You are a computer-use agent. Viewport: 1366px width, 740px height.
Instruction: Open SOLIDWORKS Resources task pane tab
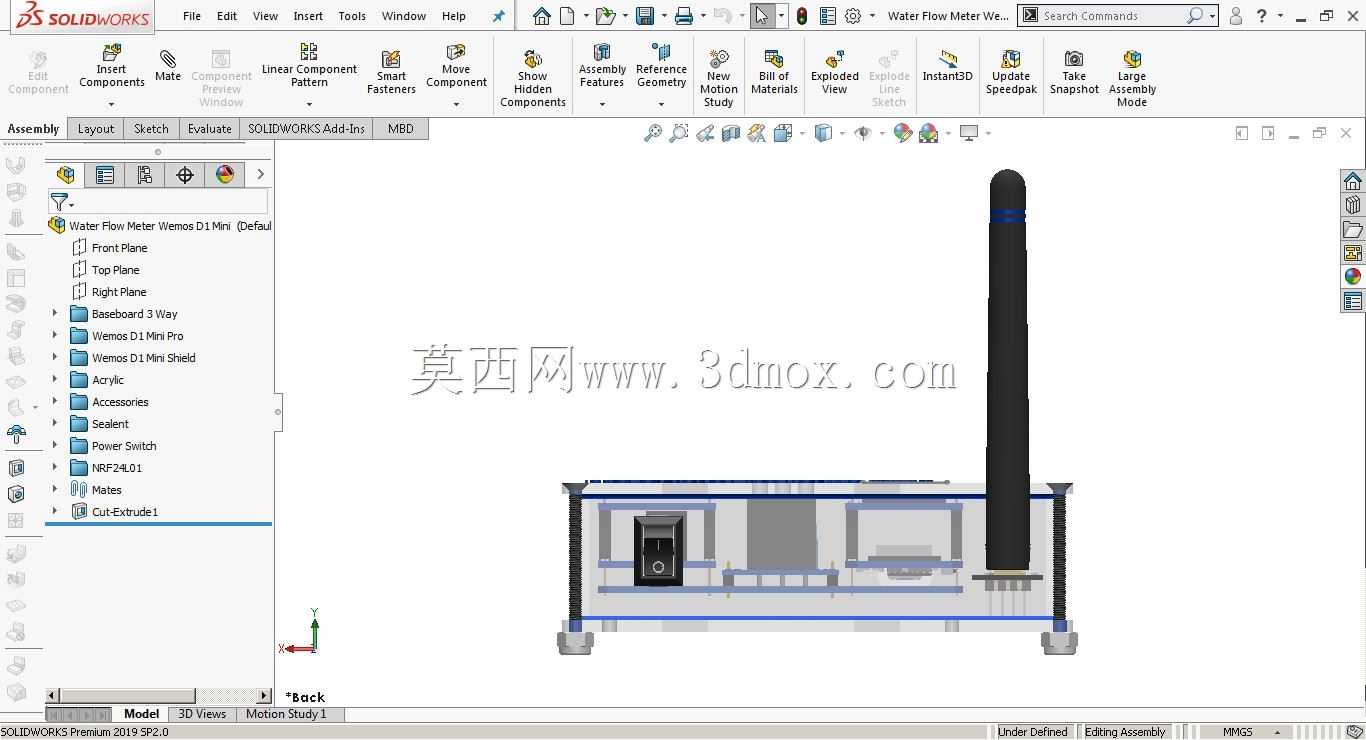1353,181
